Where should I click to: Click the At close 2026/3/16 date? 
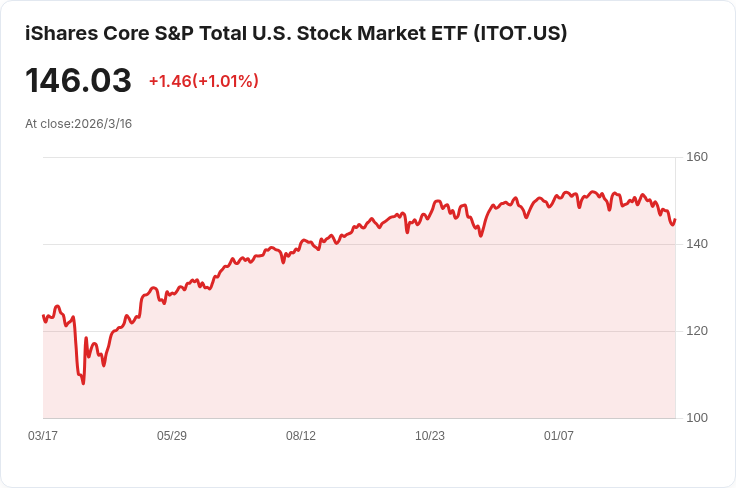coord(79,124)
